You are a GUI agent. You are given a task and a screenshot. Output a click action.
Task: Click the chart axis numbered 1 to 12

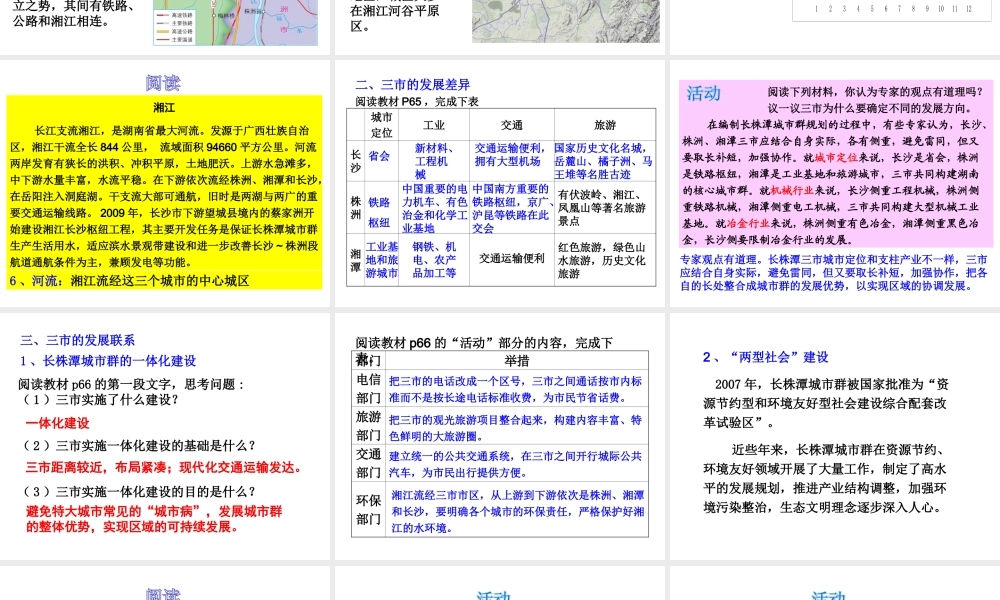(x=892, y=9)
